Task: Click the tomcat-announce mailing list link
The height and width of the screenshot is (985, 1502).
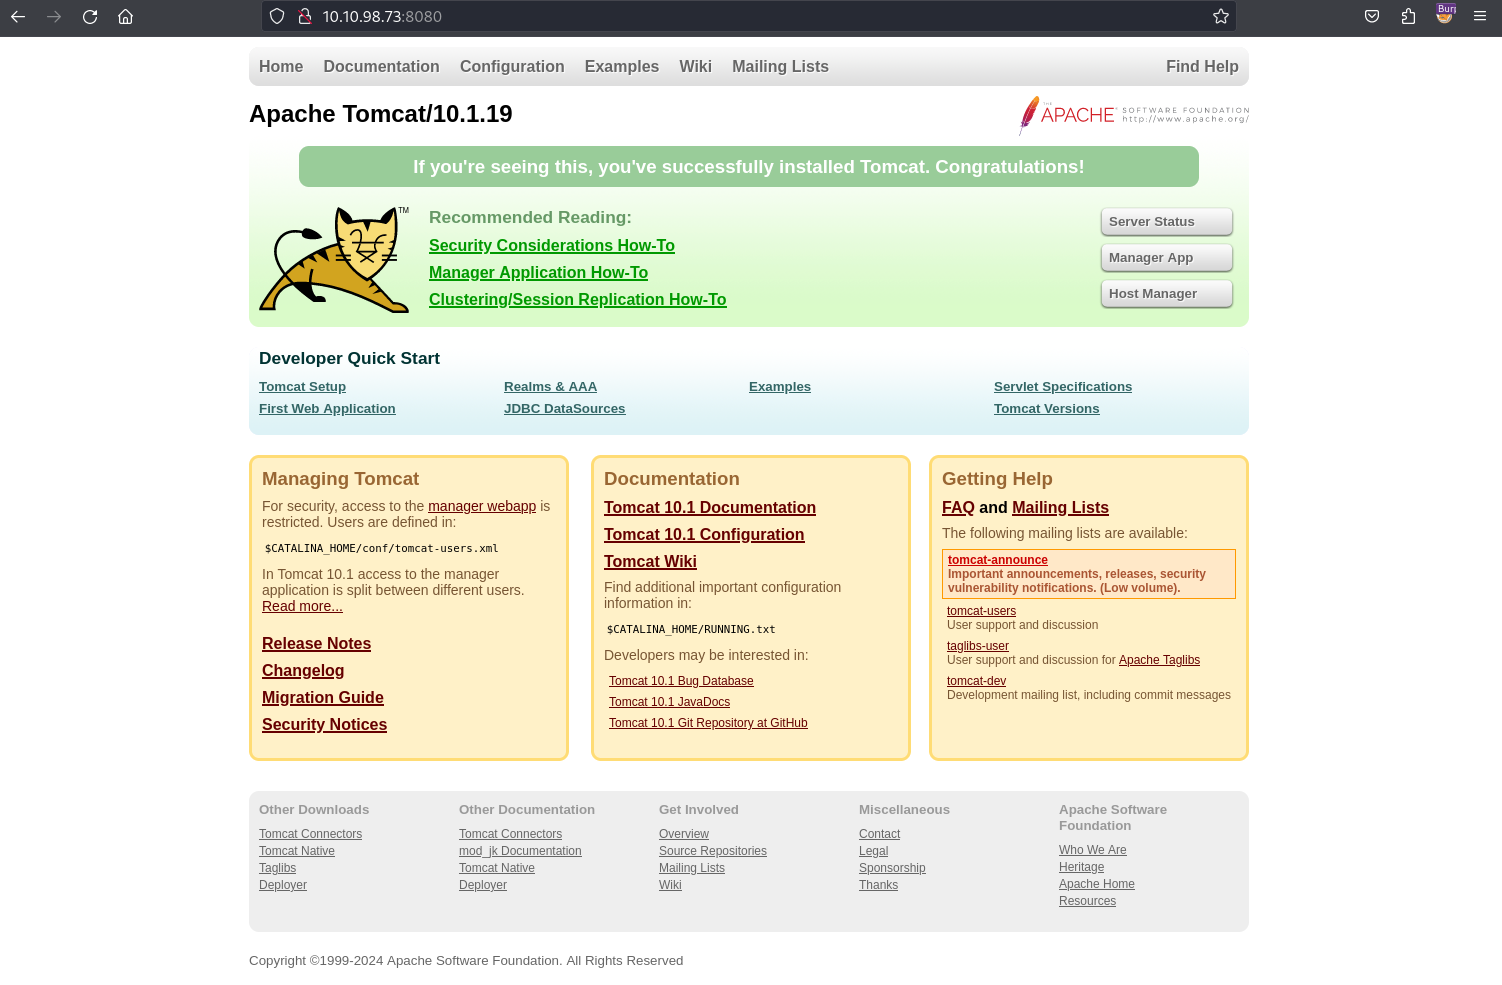Action: point(998,560)
